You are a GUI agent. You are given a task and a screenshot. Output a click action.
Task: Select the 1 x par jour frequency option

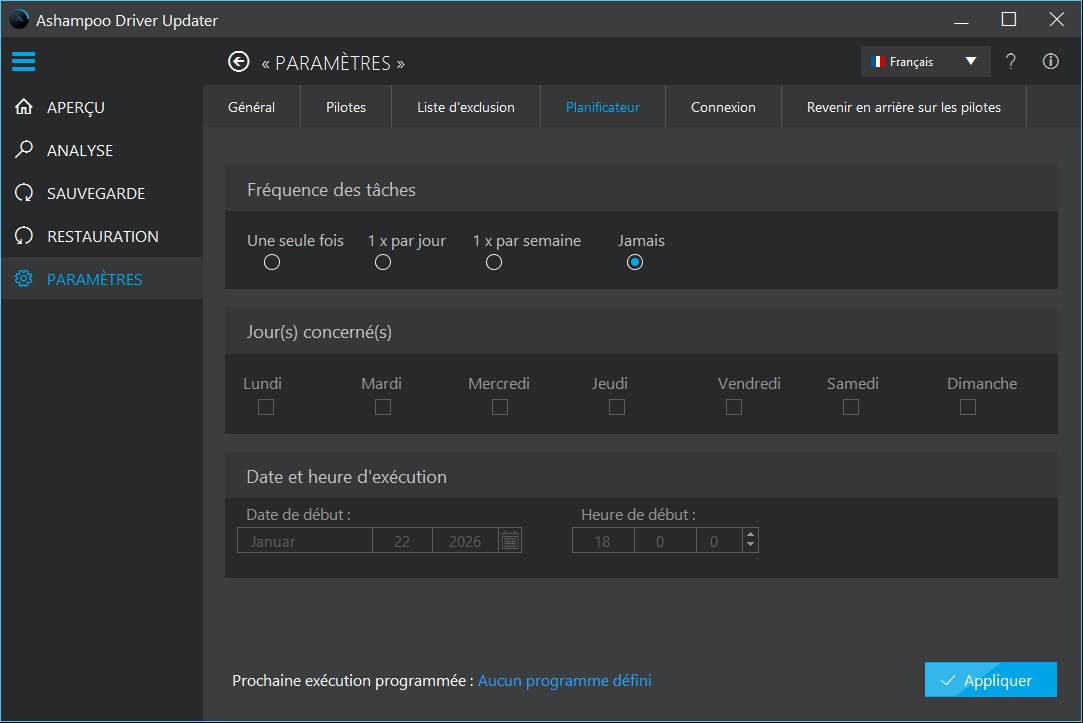[382, 261]
